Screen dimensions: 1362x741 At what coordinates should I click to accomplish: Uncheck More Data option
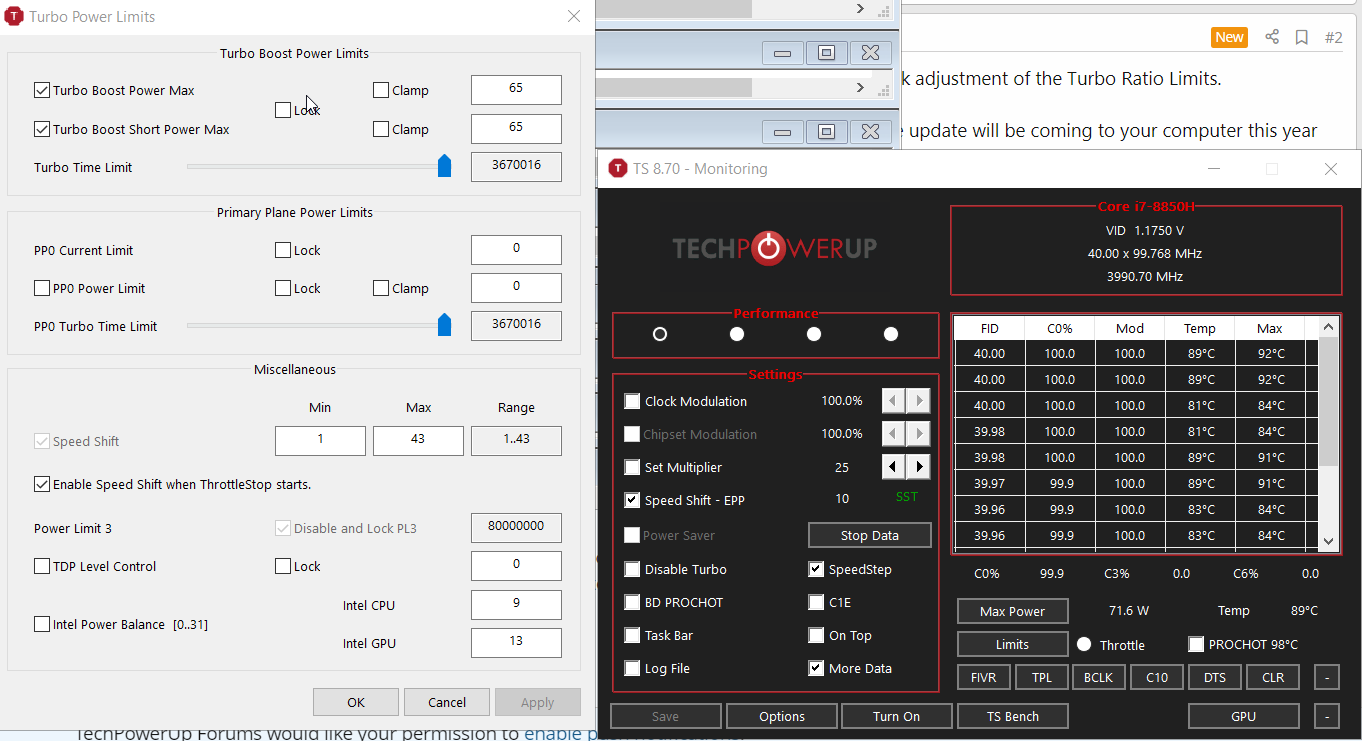[816, 668]
